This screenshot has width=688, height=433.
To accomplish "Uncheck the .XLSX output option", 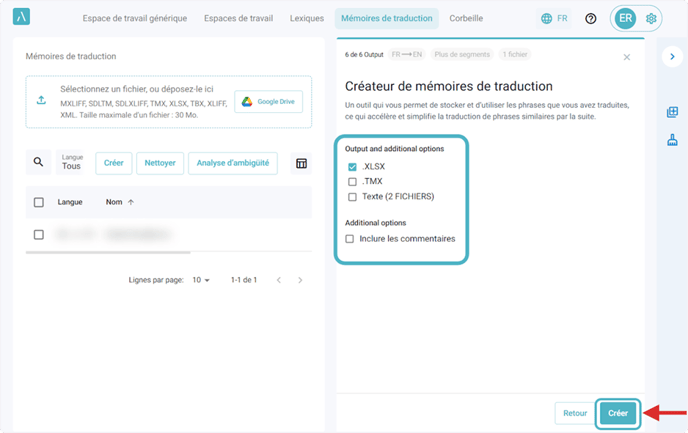I will point(352,167).
